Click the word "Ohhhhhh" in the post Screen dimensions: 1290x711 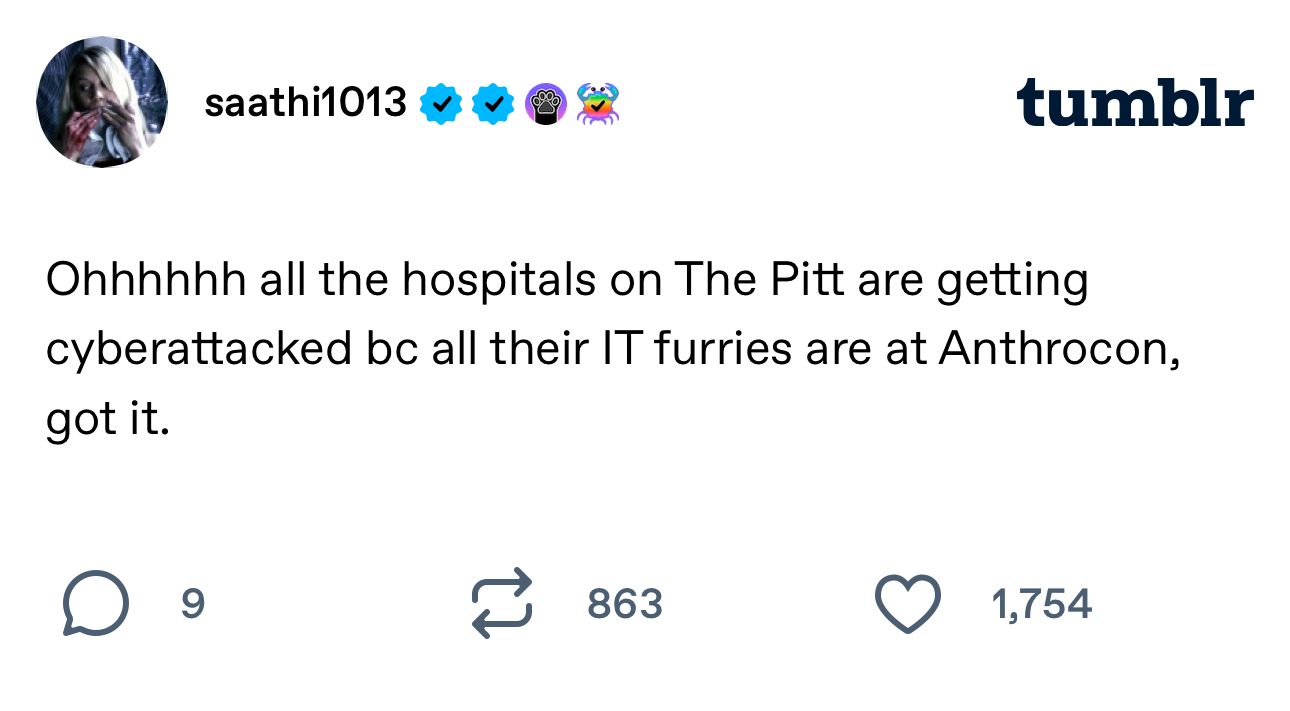tap(146, 283)
